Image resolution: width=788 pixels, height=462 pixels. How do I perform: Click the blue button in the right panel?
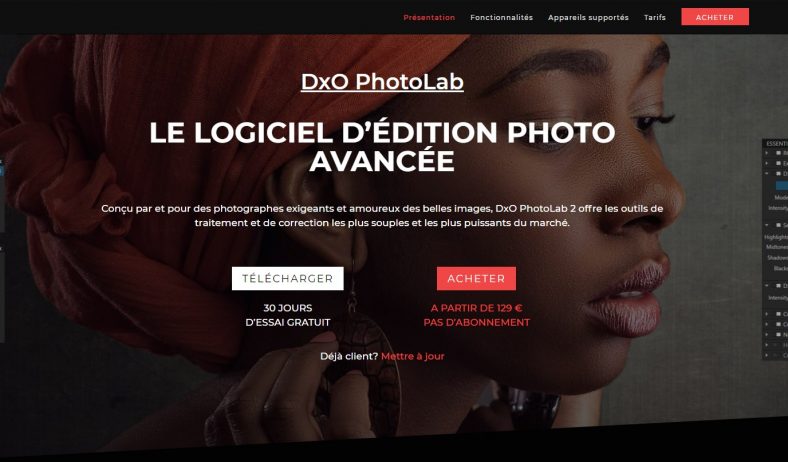pos(782,185)
